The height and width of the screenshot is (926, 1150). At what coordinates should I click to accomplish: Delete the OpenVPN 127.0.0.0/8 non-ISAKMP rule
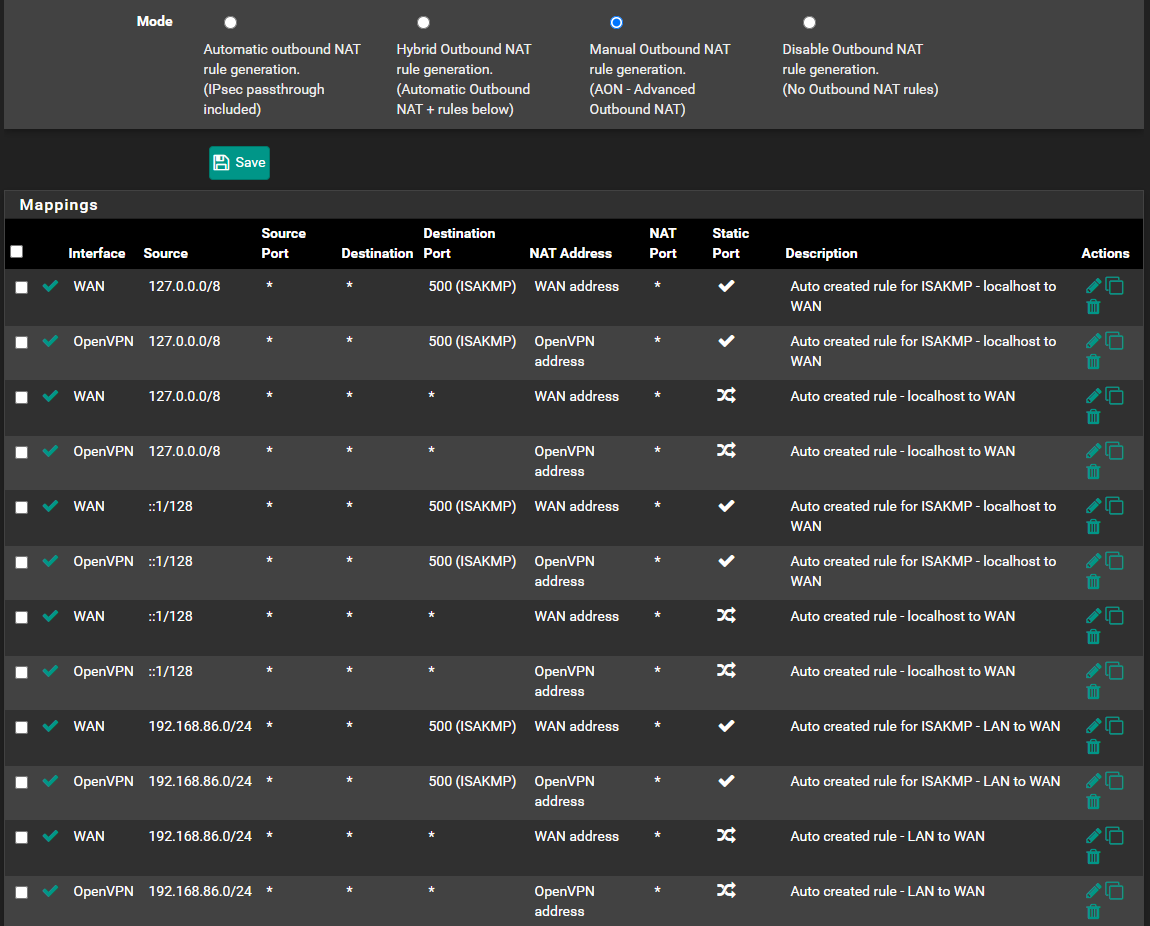tap(1094, 471)
